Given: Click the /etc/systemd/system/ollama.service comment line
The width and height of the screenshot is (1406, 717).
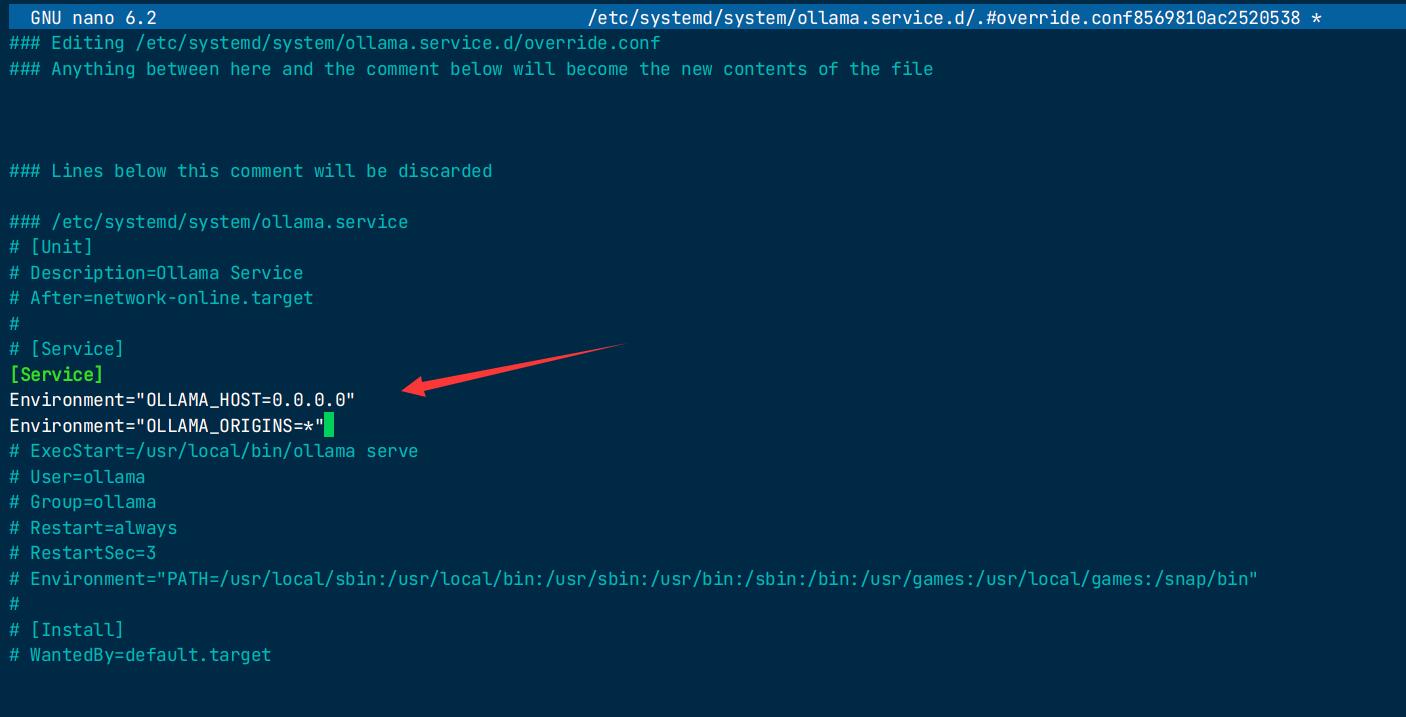Looking at the screenshot, I should click(209, 222).
